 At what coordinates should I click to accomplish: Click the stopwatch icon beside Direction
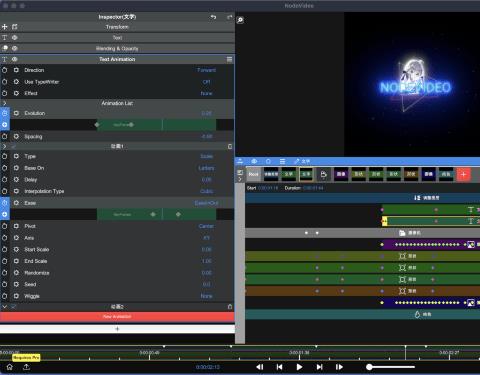pos(5,70)
